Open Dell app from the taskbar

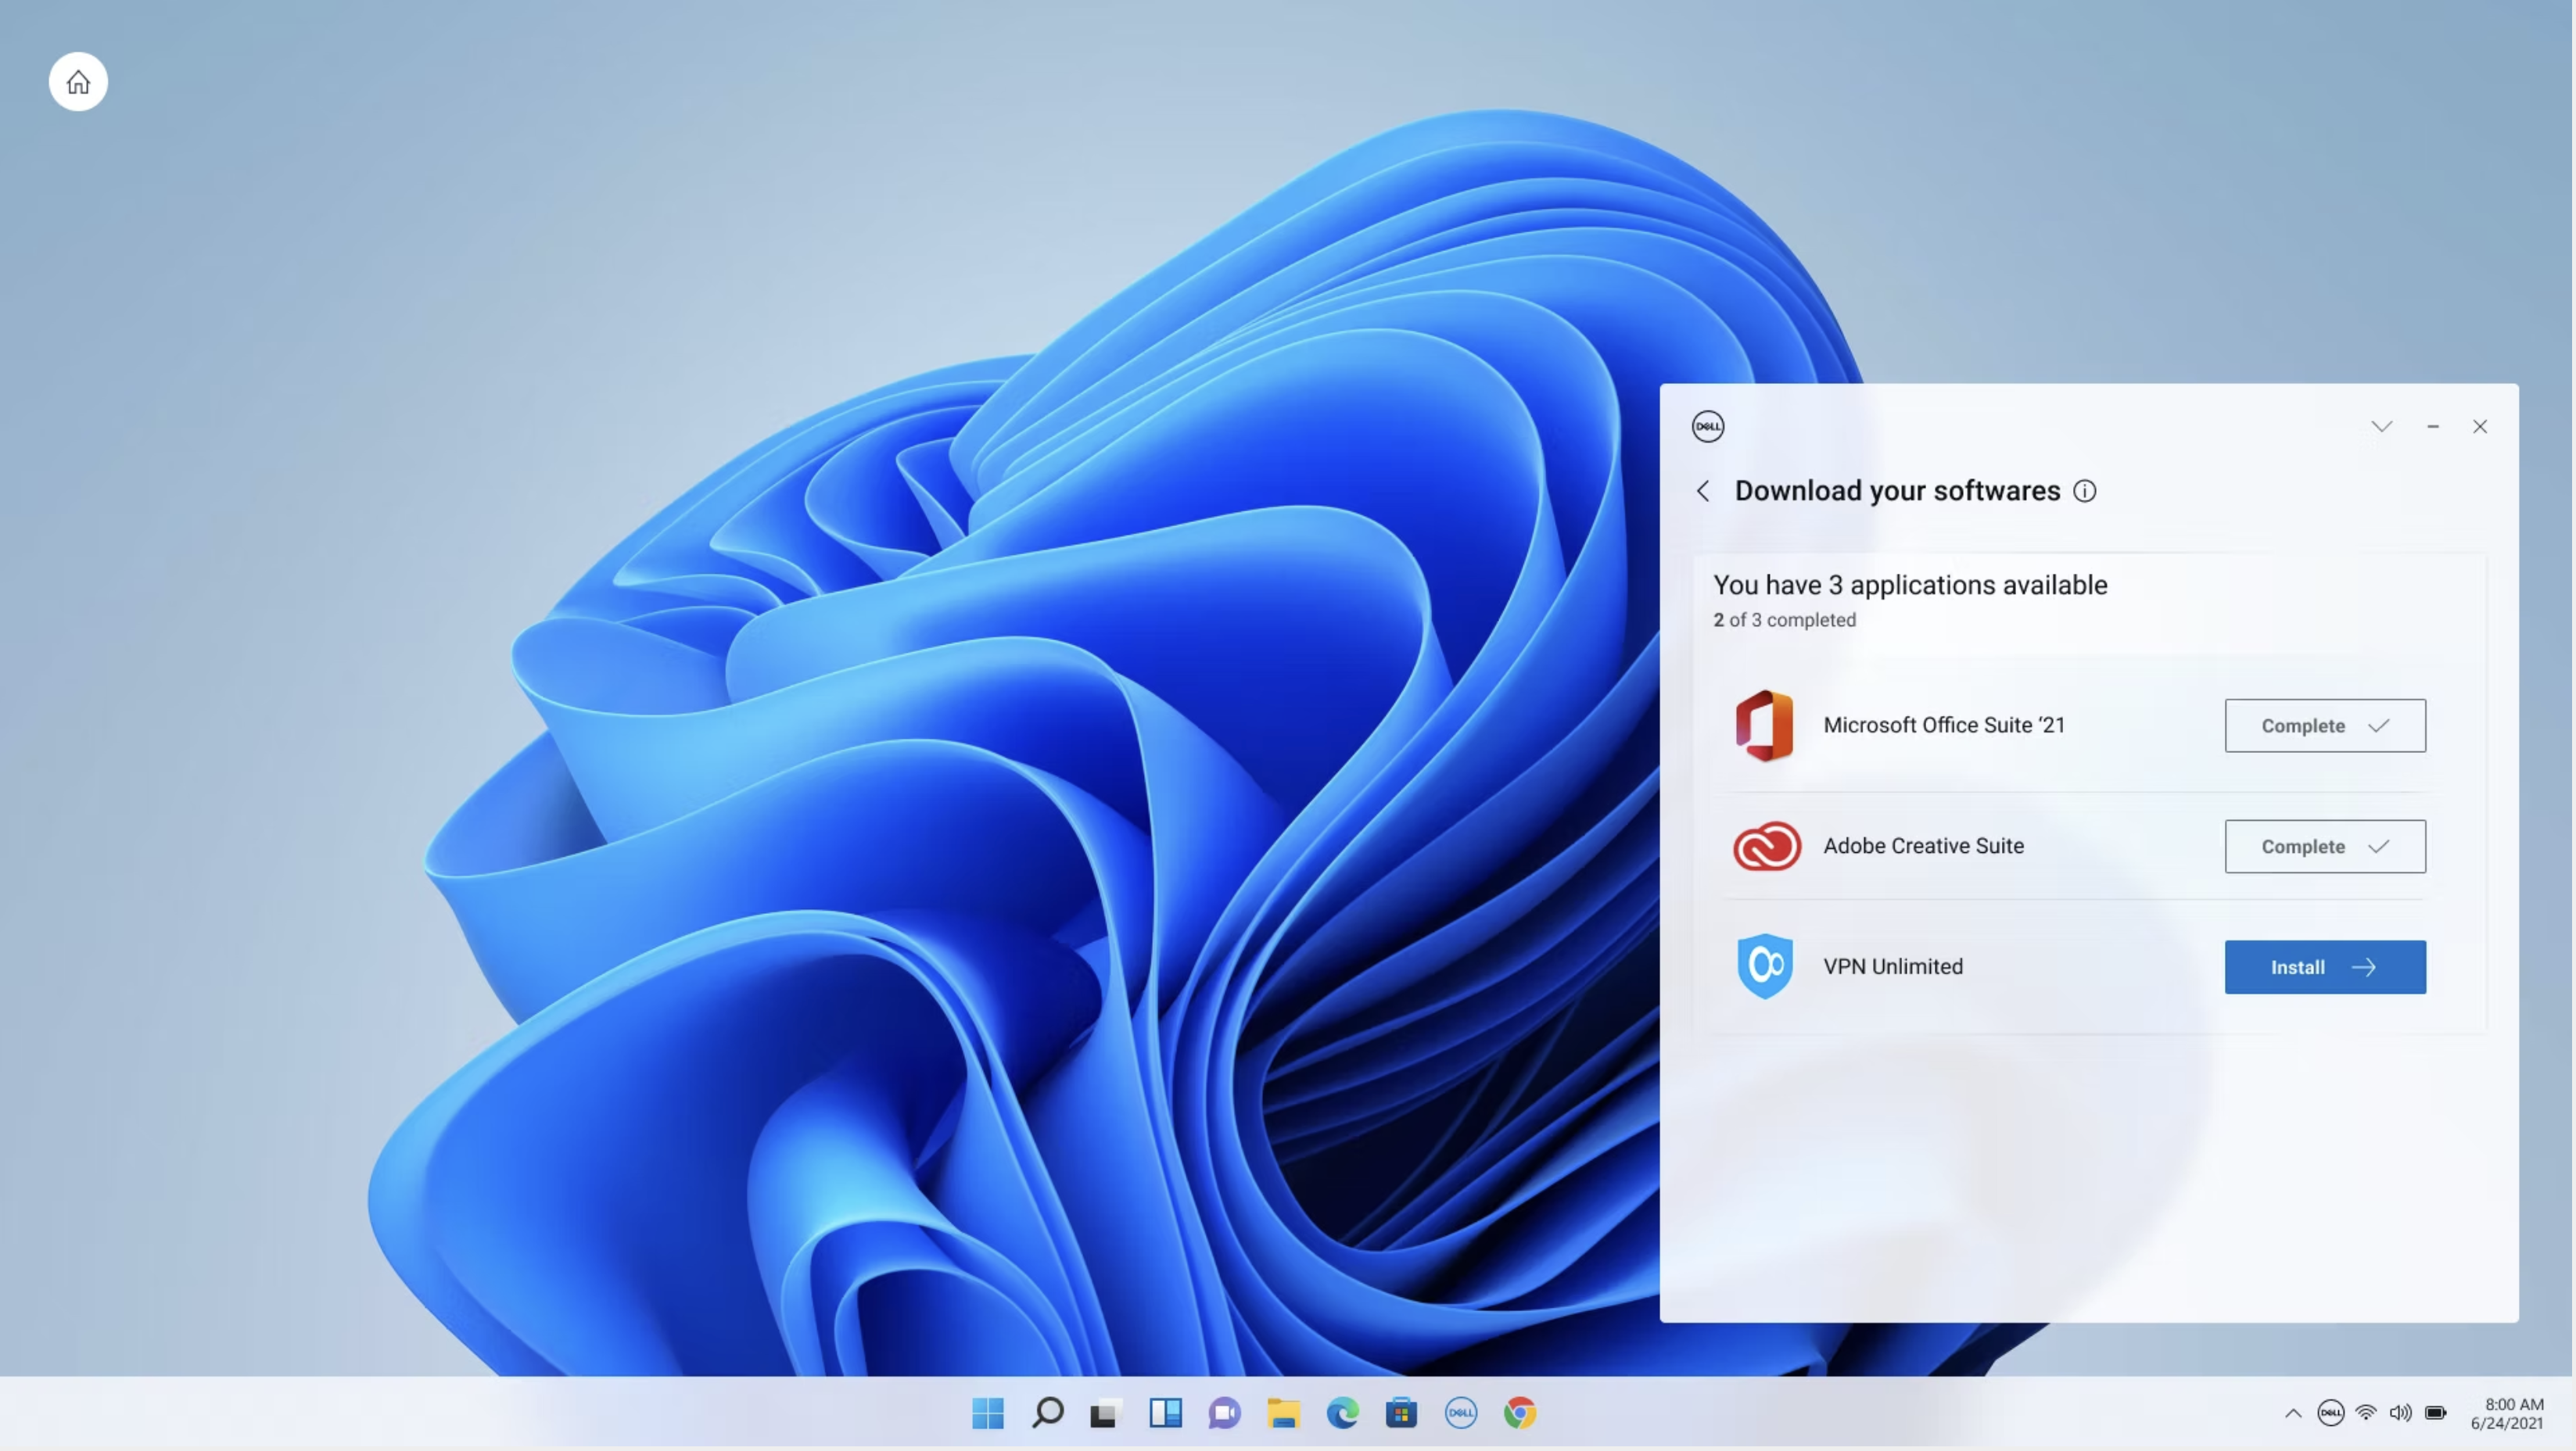click(1461, 1413)
